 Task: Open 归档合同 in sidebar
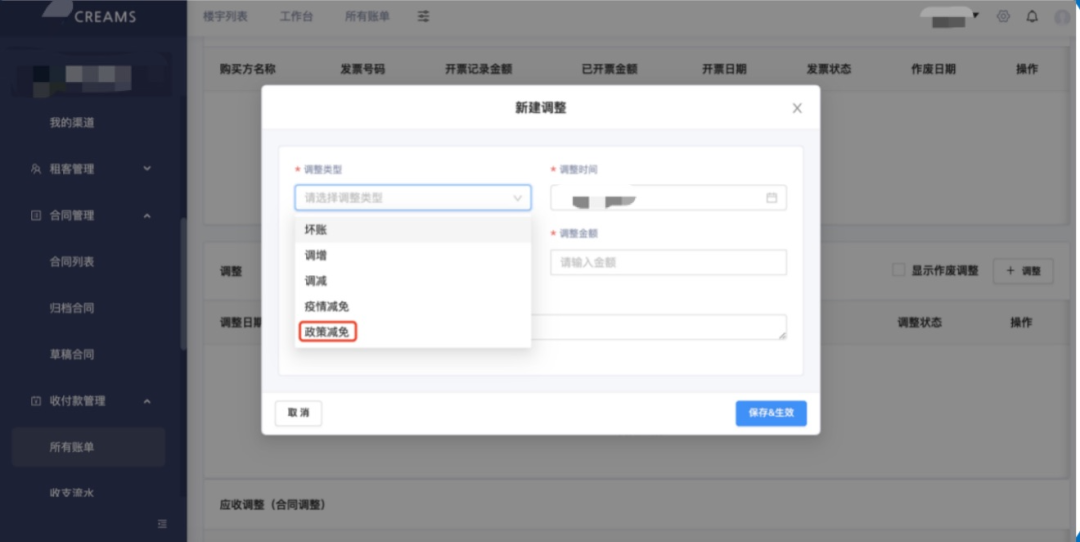click(72, 308)
